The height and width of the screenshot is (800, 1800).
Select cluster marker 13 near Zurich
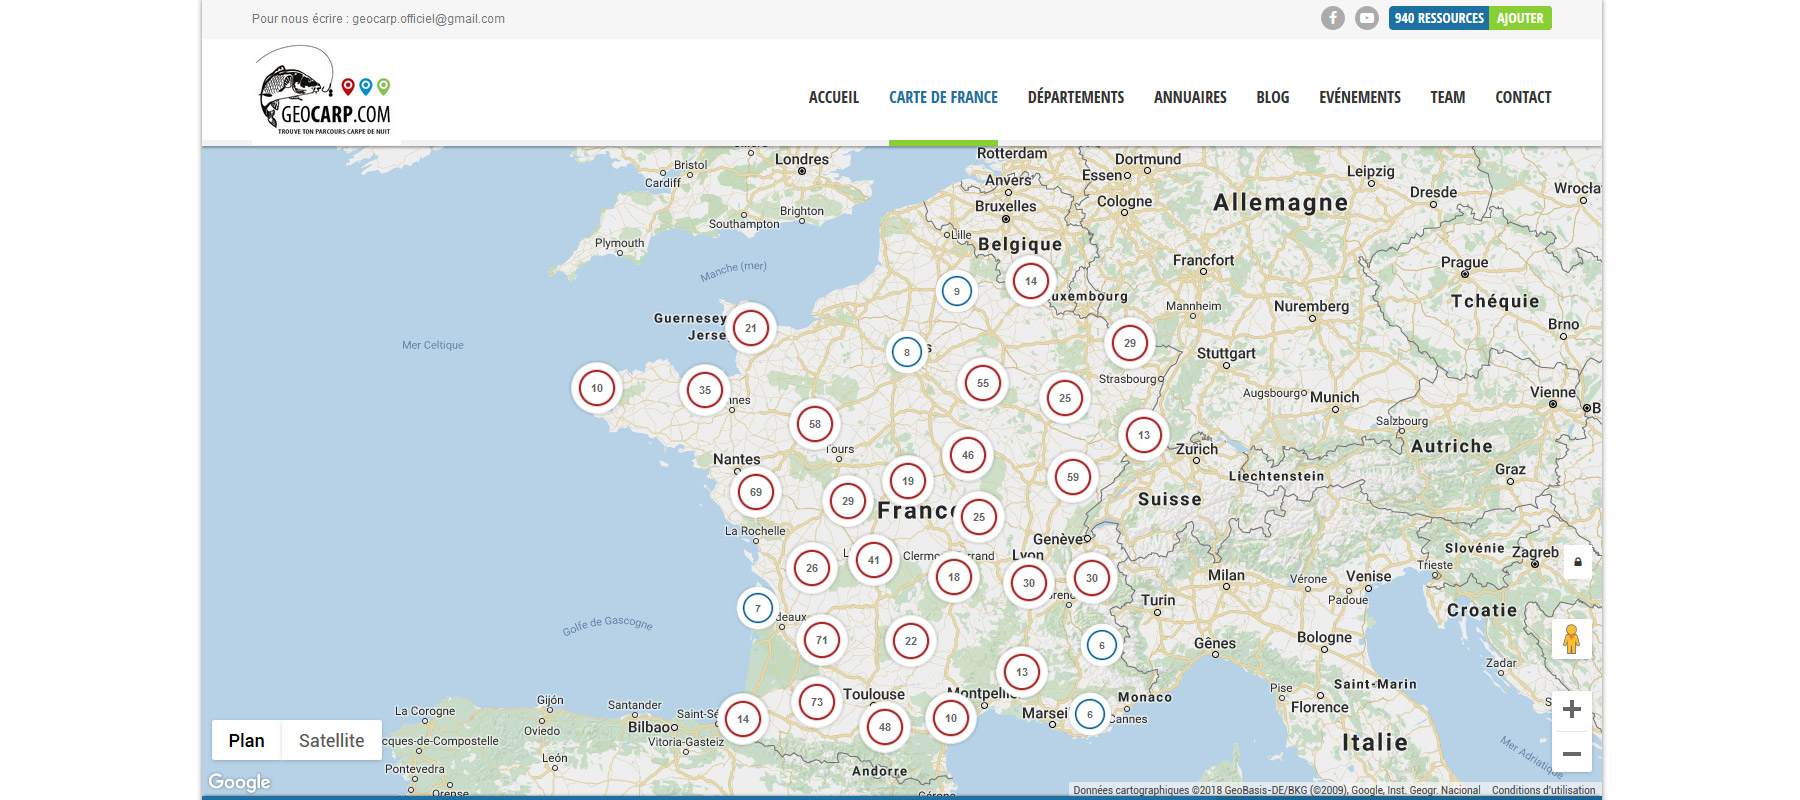(1144, 435)
